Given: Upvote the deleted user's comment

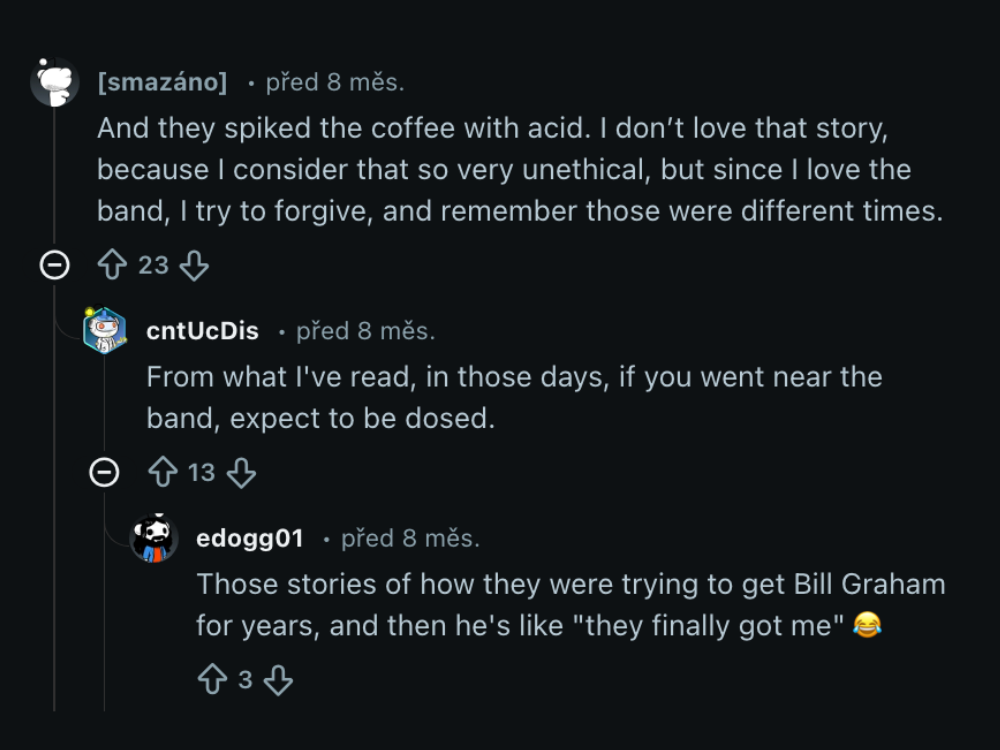Looking at the screenshot, I should (x=112, y=265).
